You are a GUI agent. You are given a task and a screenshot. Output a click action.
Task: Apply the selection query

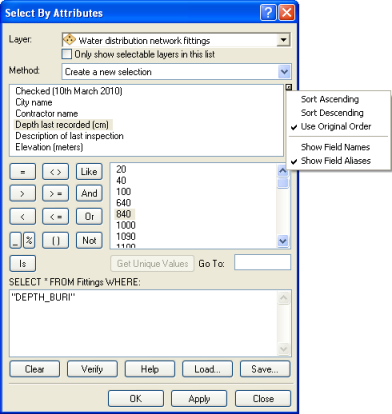(x=199, y=399)
